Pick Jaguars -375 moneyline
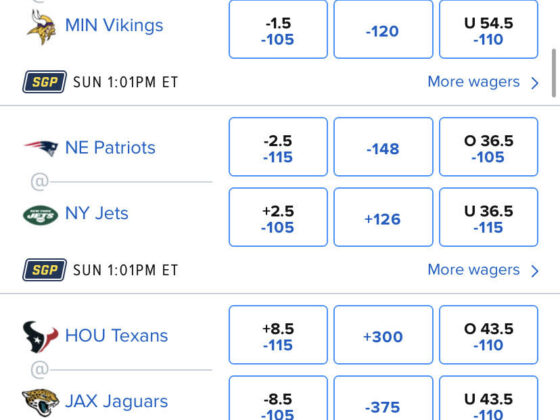This screenshot has height=420, width=560. coord(383,400)
